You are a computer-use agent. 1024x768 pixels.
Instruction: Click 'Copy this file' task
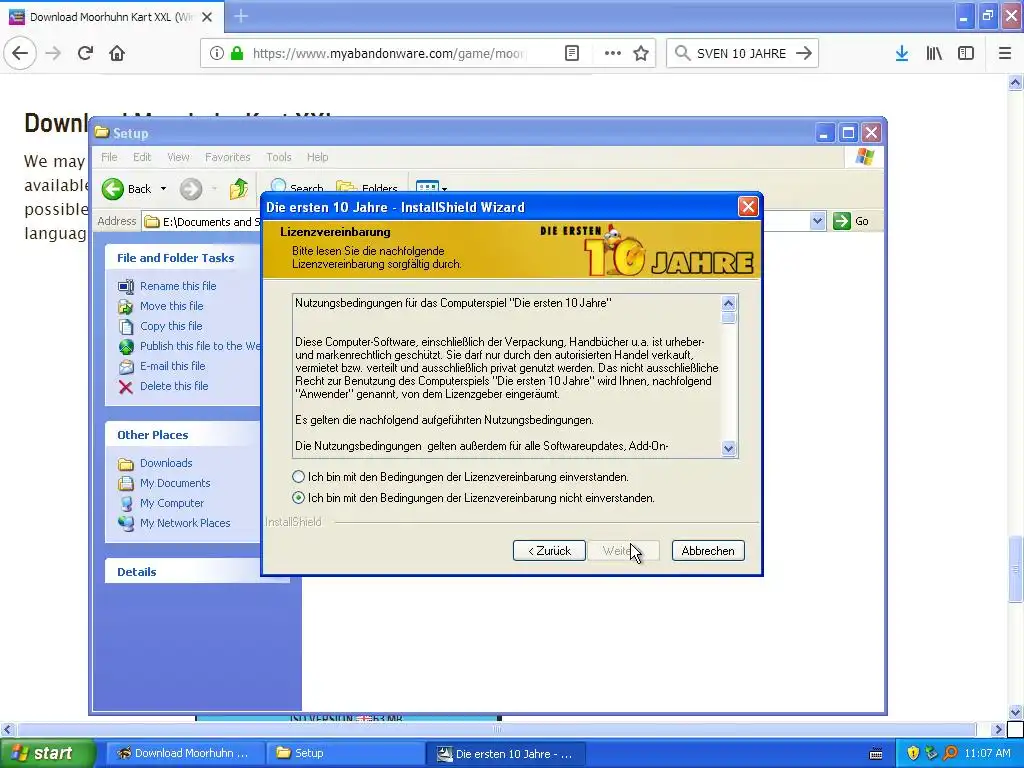[171, 326]
